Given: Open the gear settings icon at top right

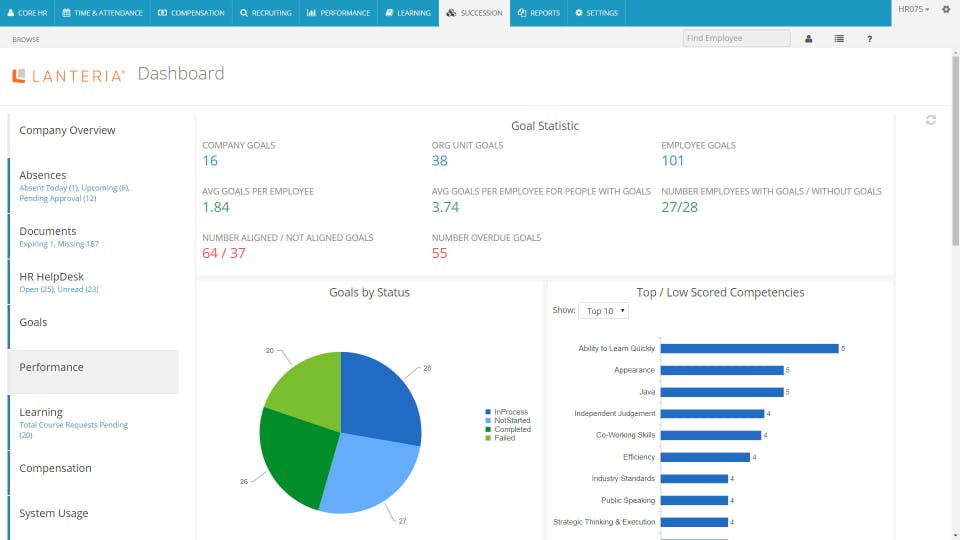Looking at the screenshot, I should tap(946, 9).
